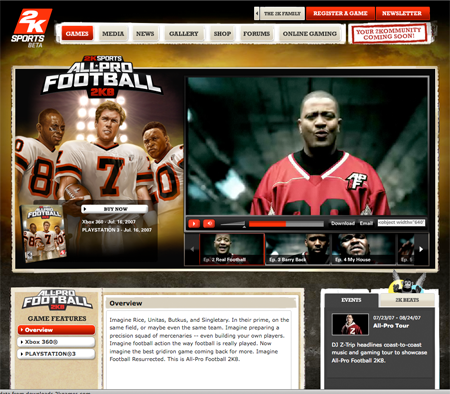Open the Media navigation tab
Image resolution: width=450 pixels, height=394 pixels.
tap(113, 33)
